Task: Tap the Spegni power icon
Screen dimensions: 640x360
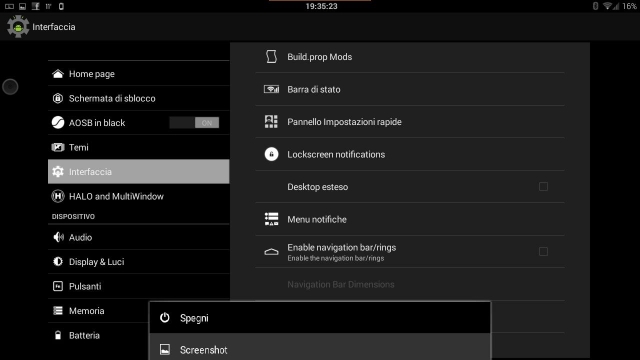Action: pos(165,318)
